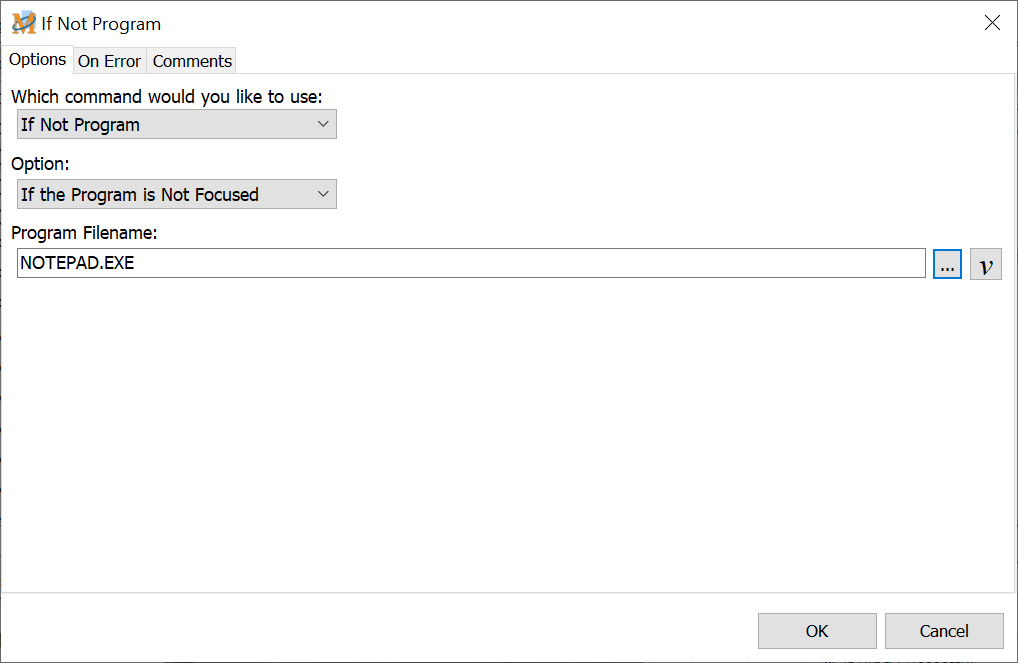1018x663 pixels.
Task: Confirm the dialog with OK
Action: pos(817,631)
